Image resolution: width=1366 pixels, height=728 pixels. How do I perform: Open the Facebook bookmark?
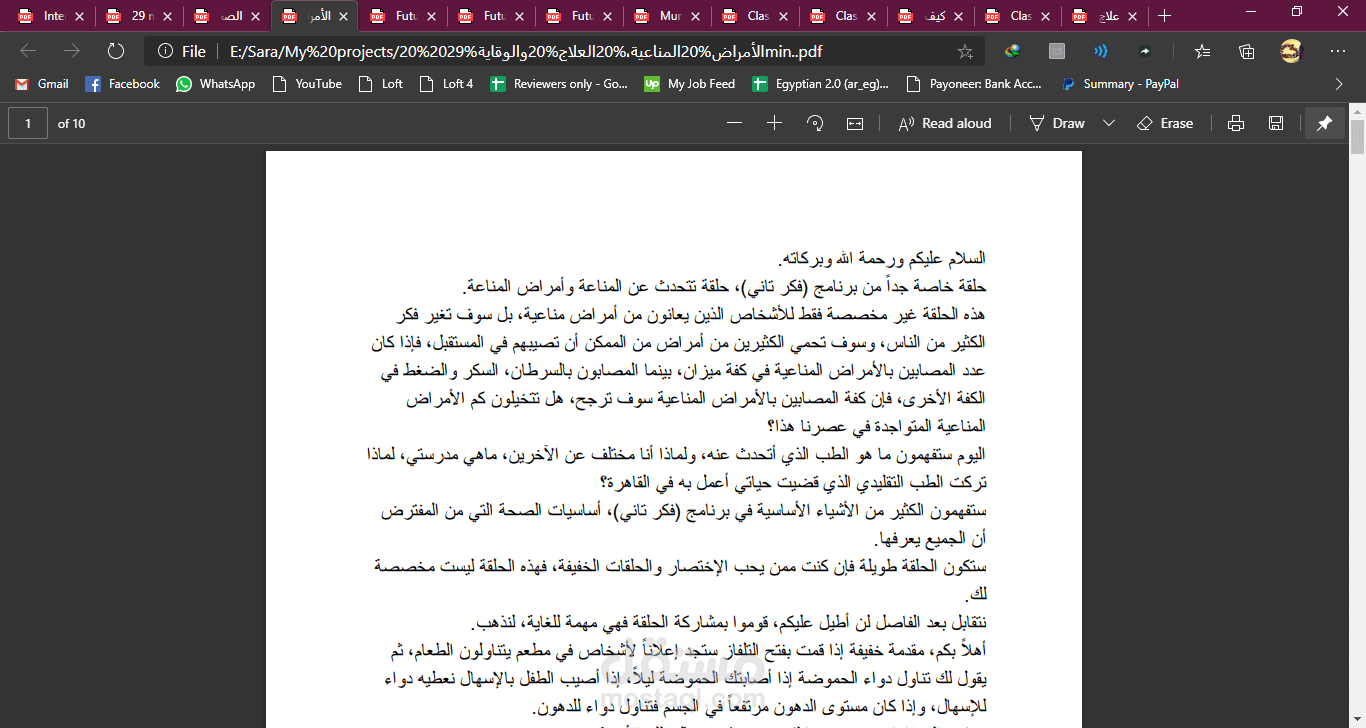pos(123,84)
